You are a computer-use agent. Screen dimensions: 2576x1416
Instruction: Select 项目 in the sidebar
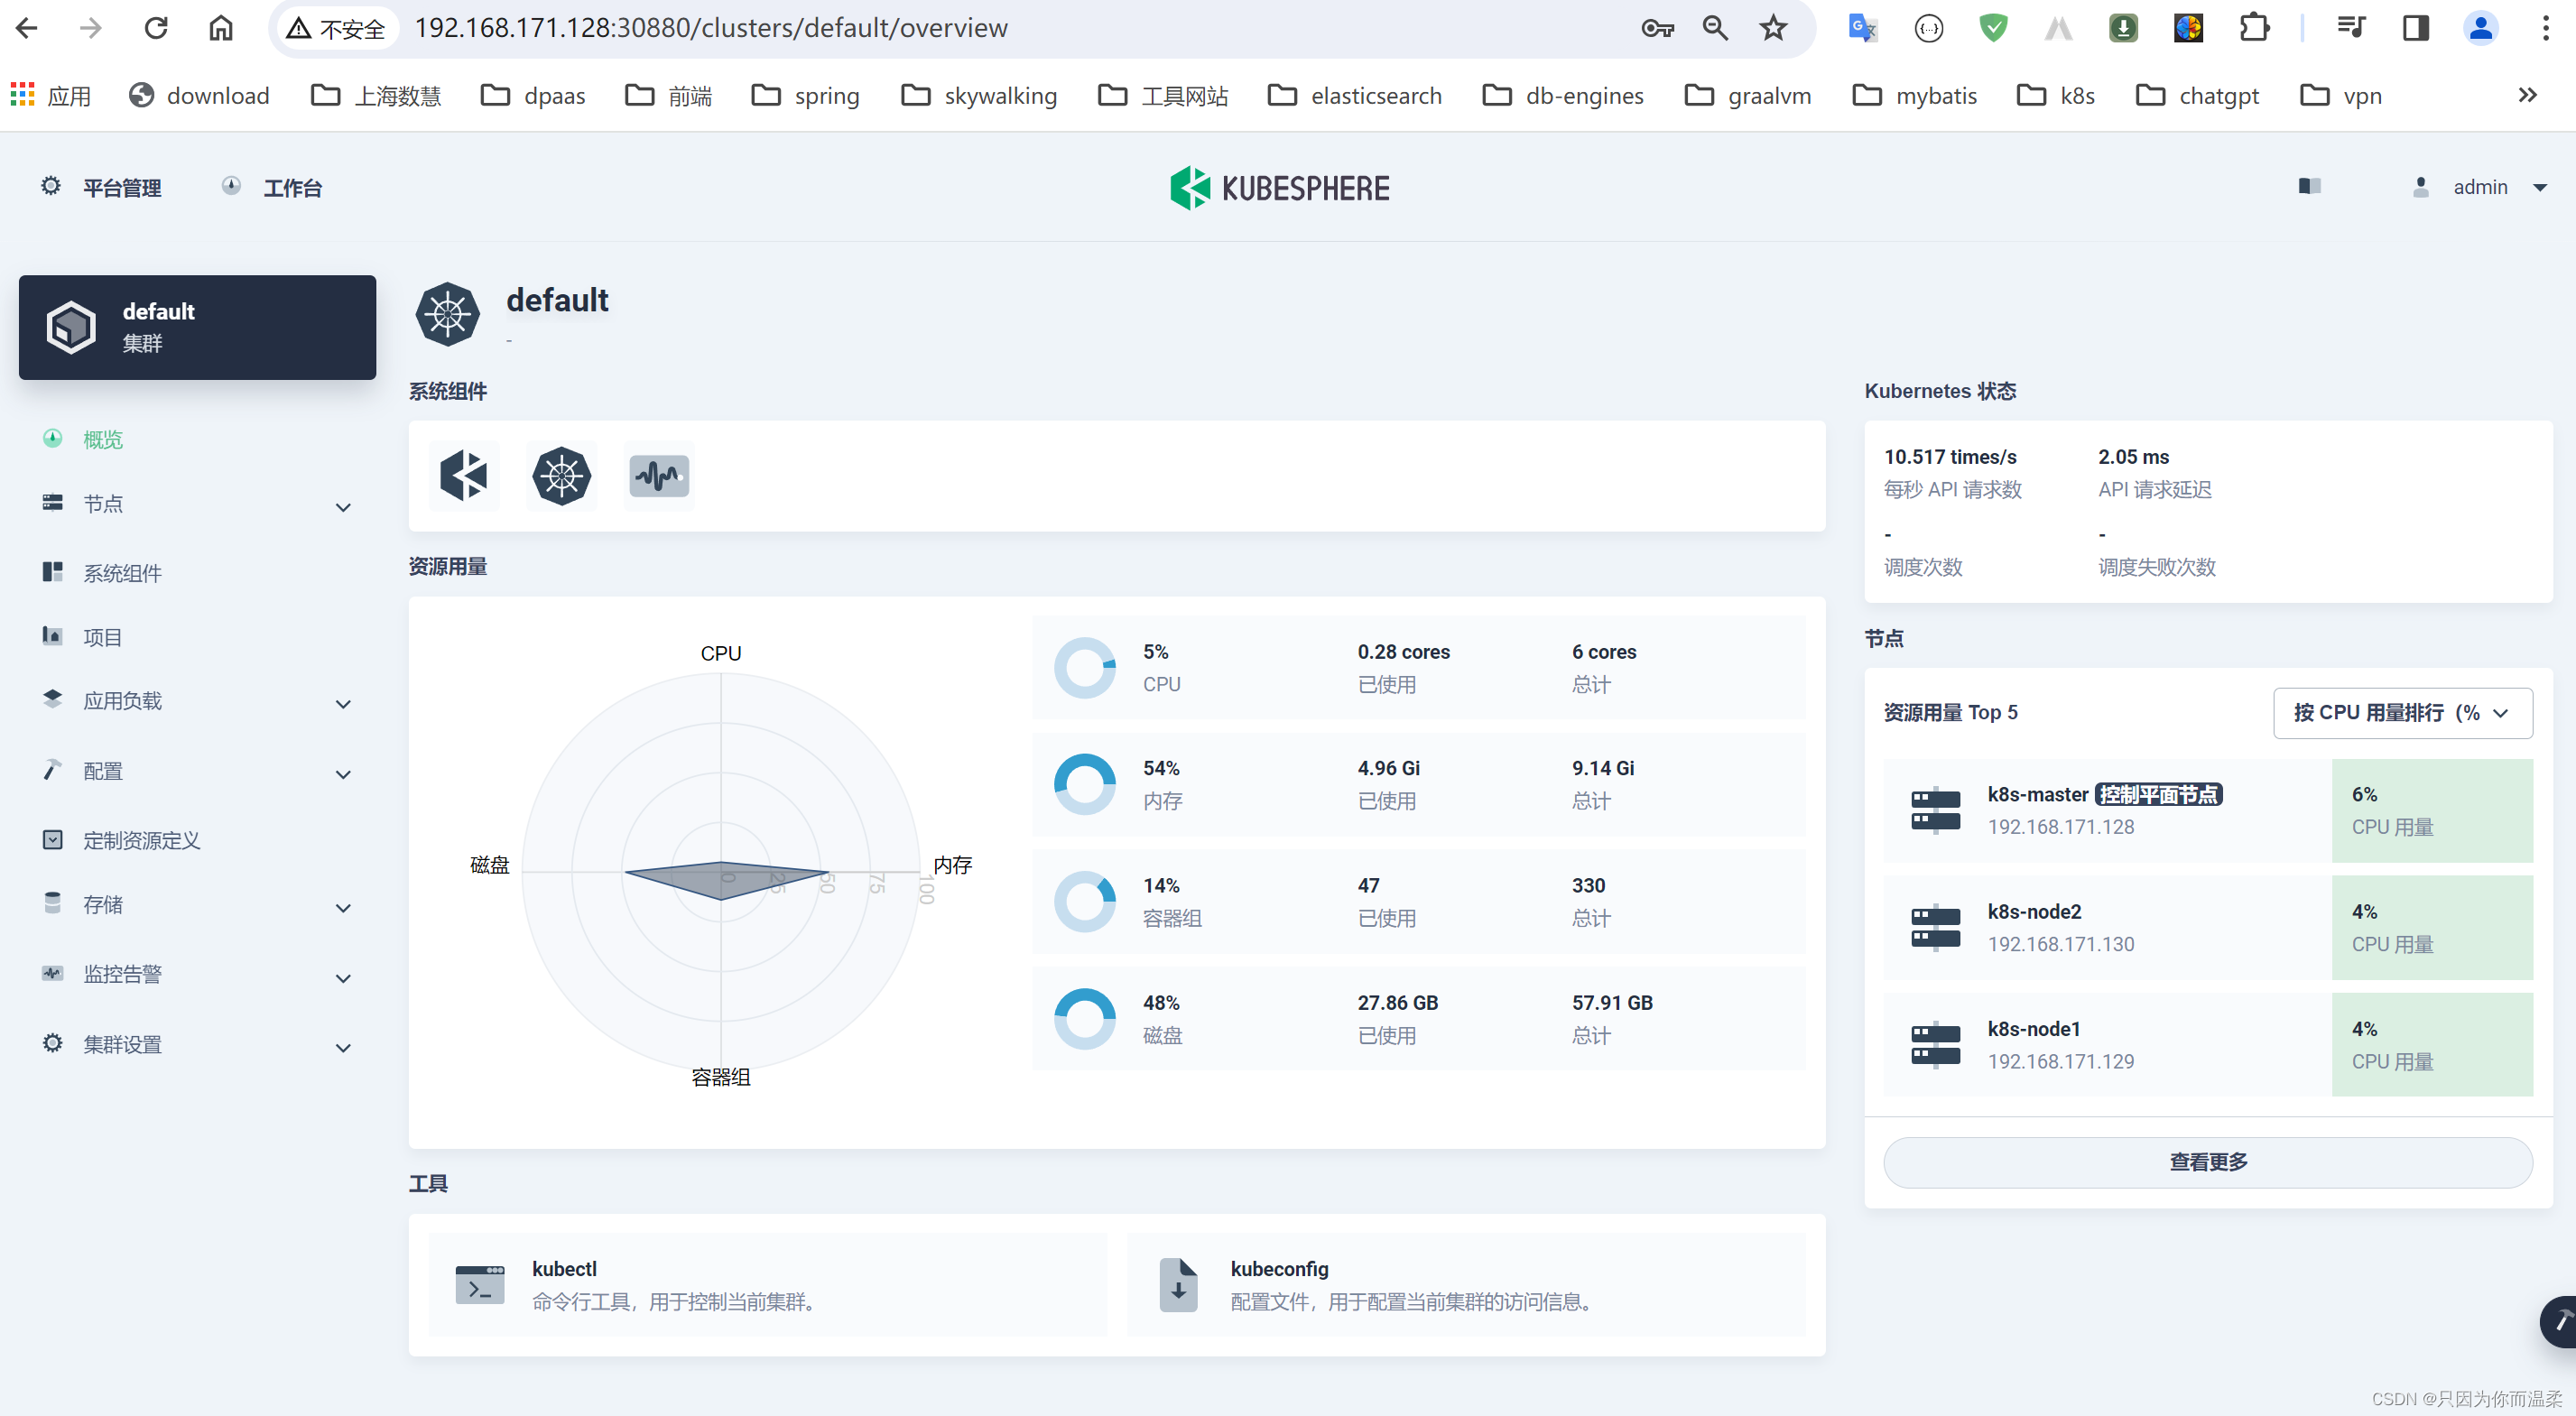(x=102, y=637)
